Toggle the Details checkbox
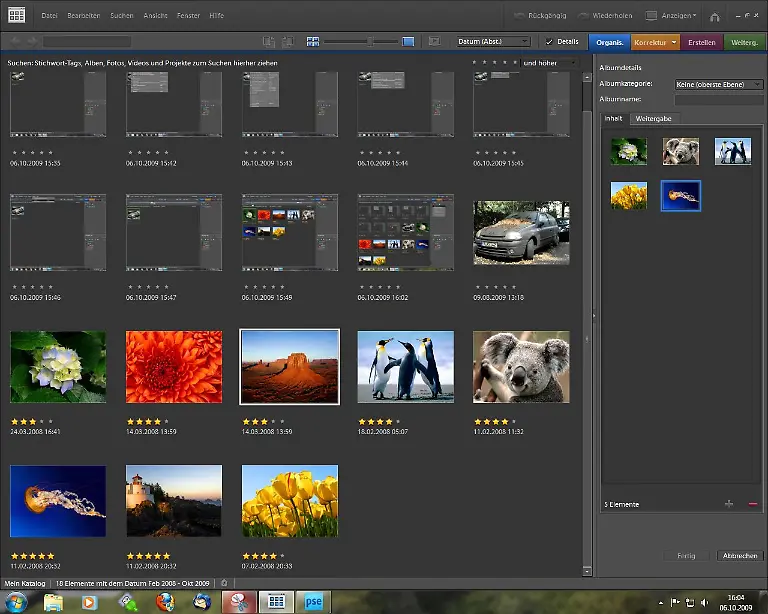This screenshot has height=614, width=768. 550,41
